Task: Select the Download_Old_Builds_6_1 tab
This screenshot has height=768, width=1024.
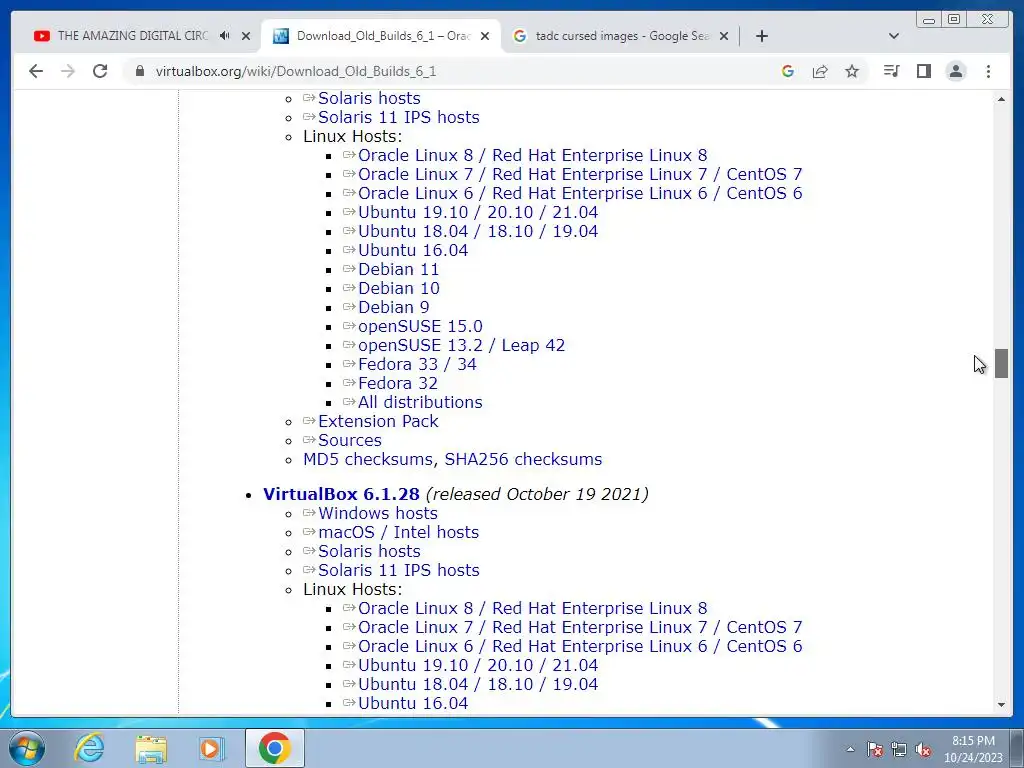Action: [x=383, y=36]
